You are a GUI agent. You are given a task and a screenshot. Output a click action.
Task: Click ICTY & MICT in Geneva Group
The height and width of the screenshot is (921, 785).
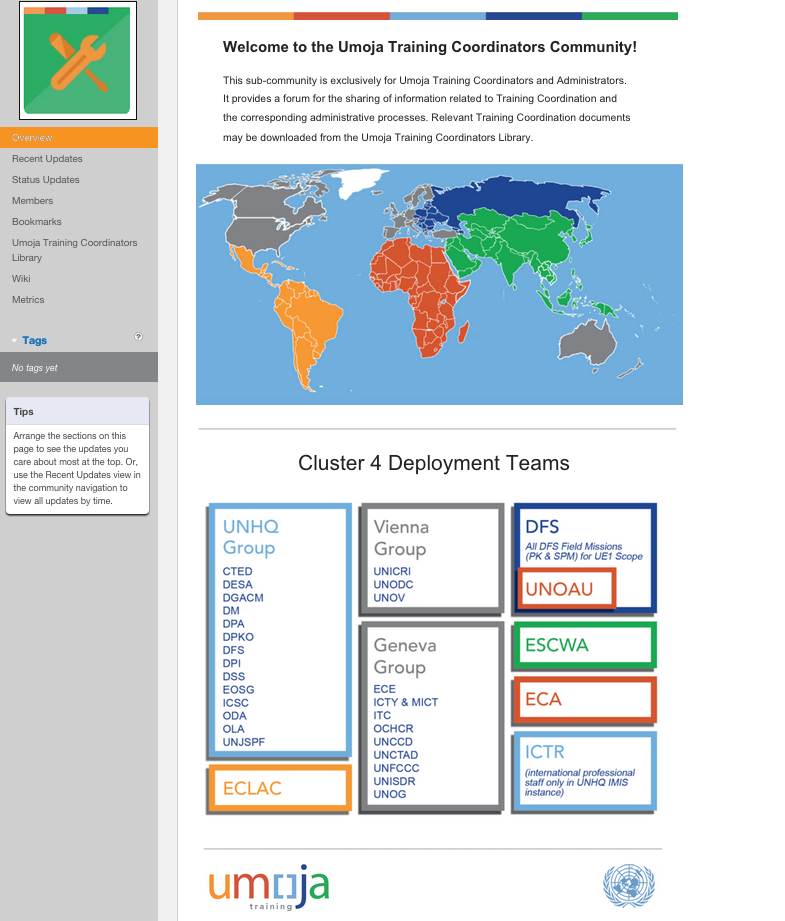click(405, 702)
